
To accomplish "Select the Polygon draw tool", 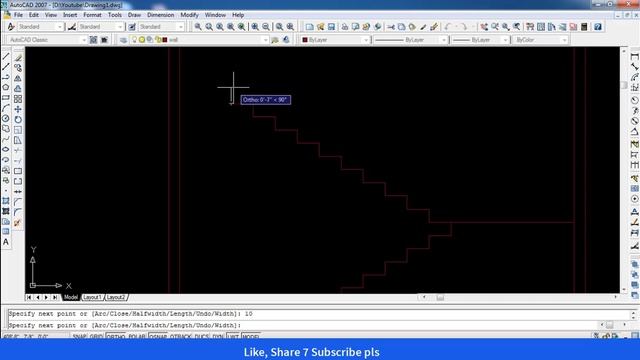I will [6, 87].
